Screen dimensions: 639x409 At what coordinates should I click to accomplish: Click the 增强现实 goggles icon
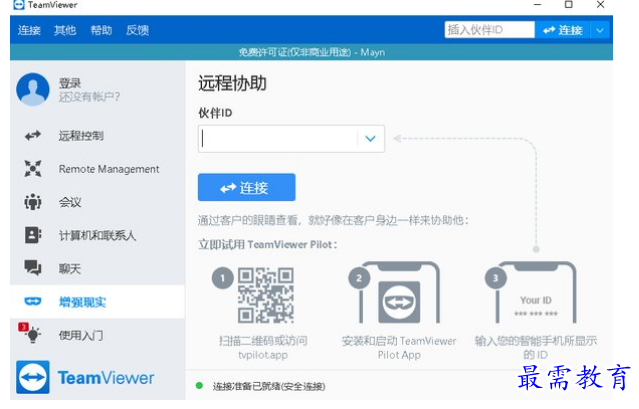tap(33, 301)
